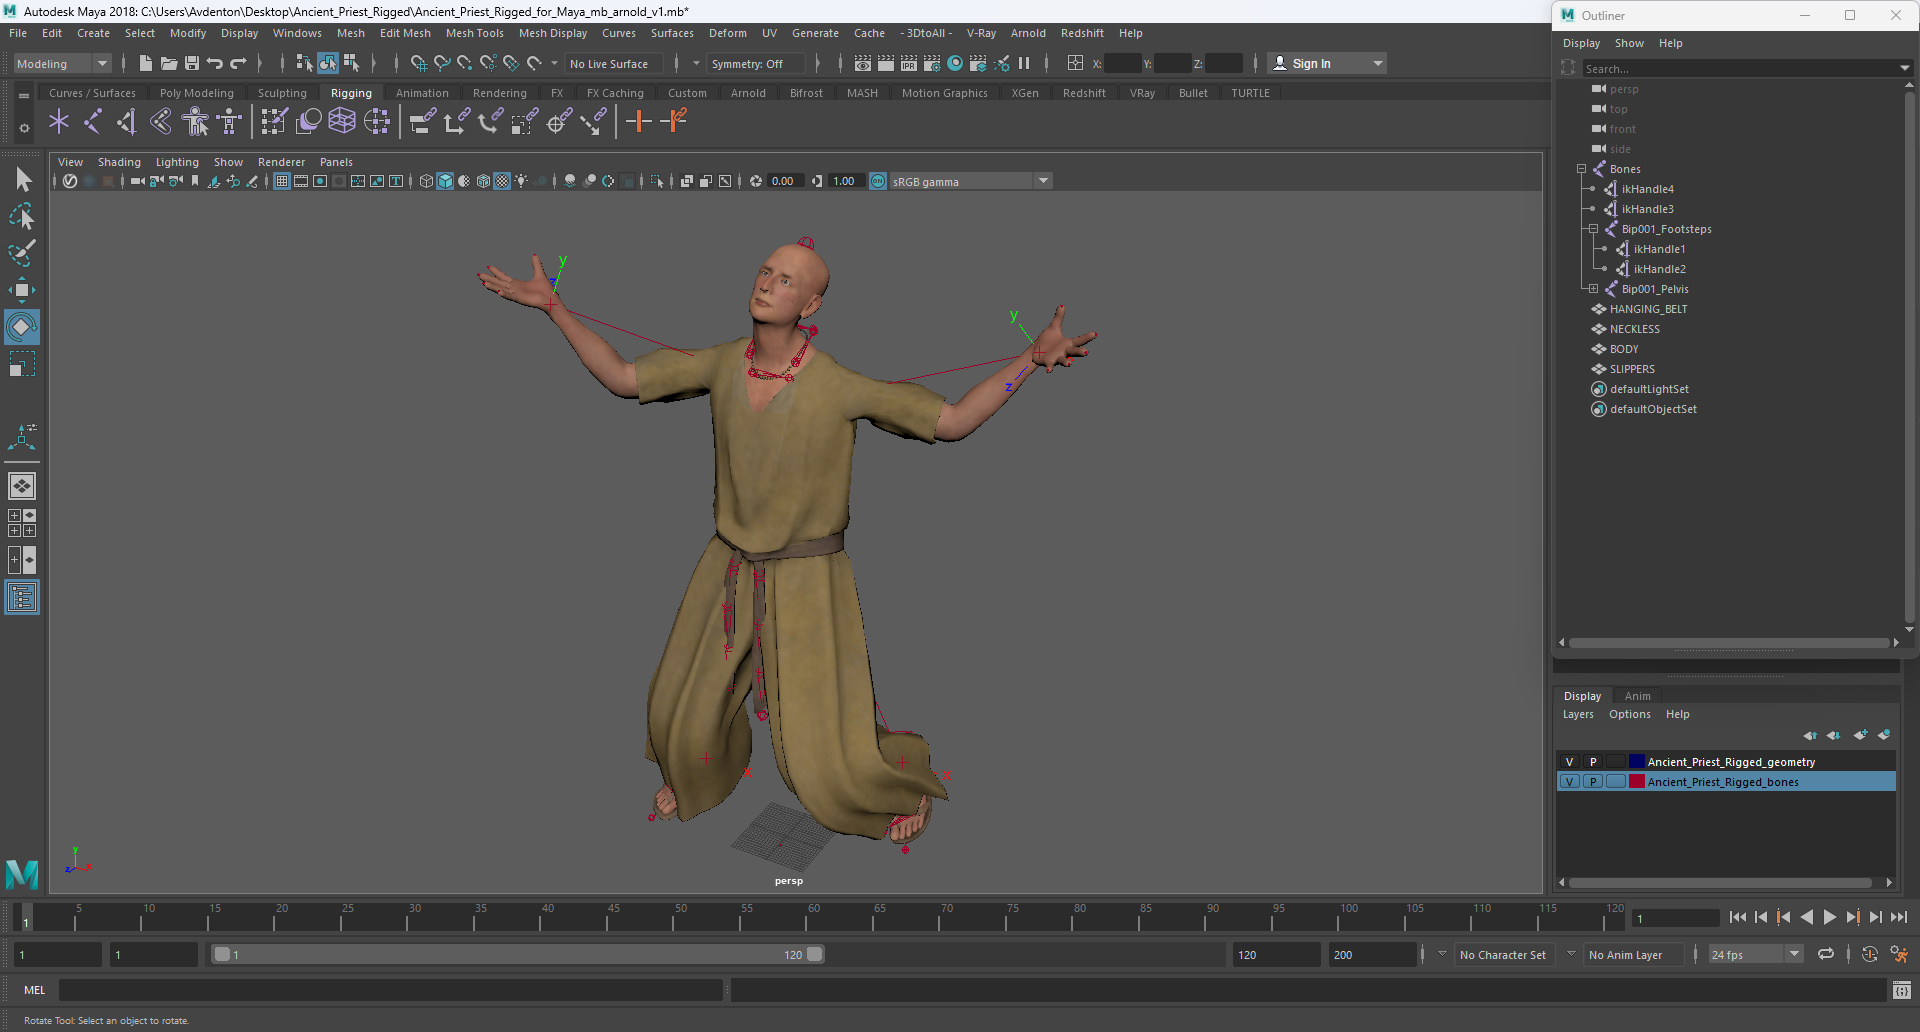
Task: Switch to the Animation shelf tab
Action: coord(421,93)
